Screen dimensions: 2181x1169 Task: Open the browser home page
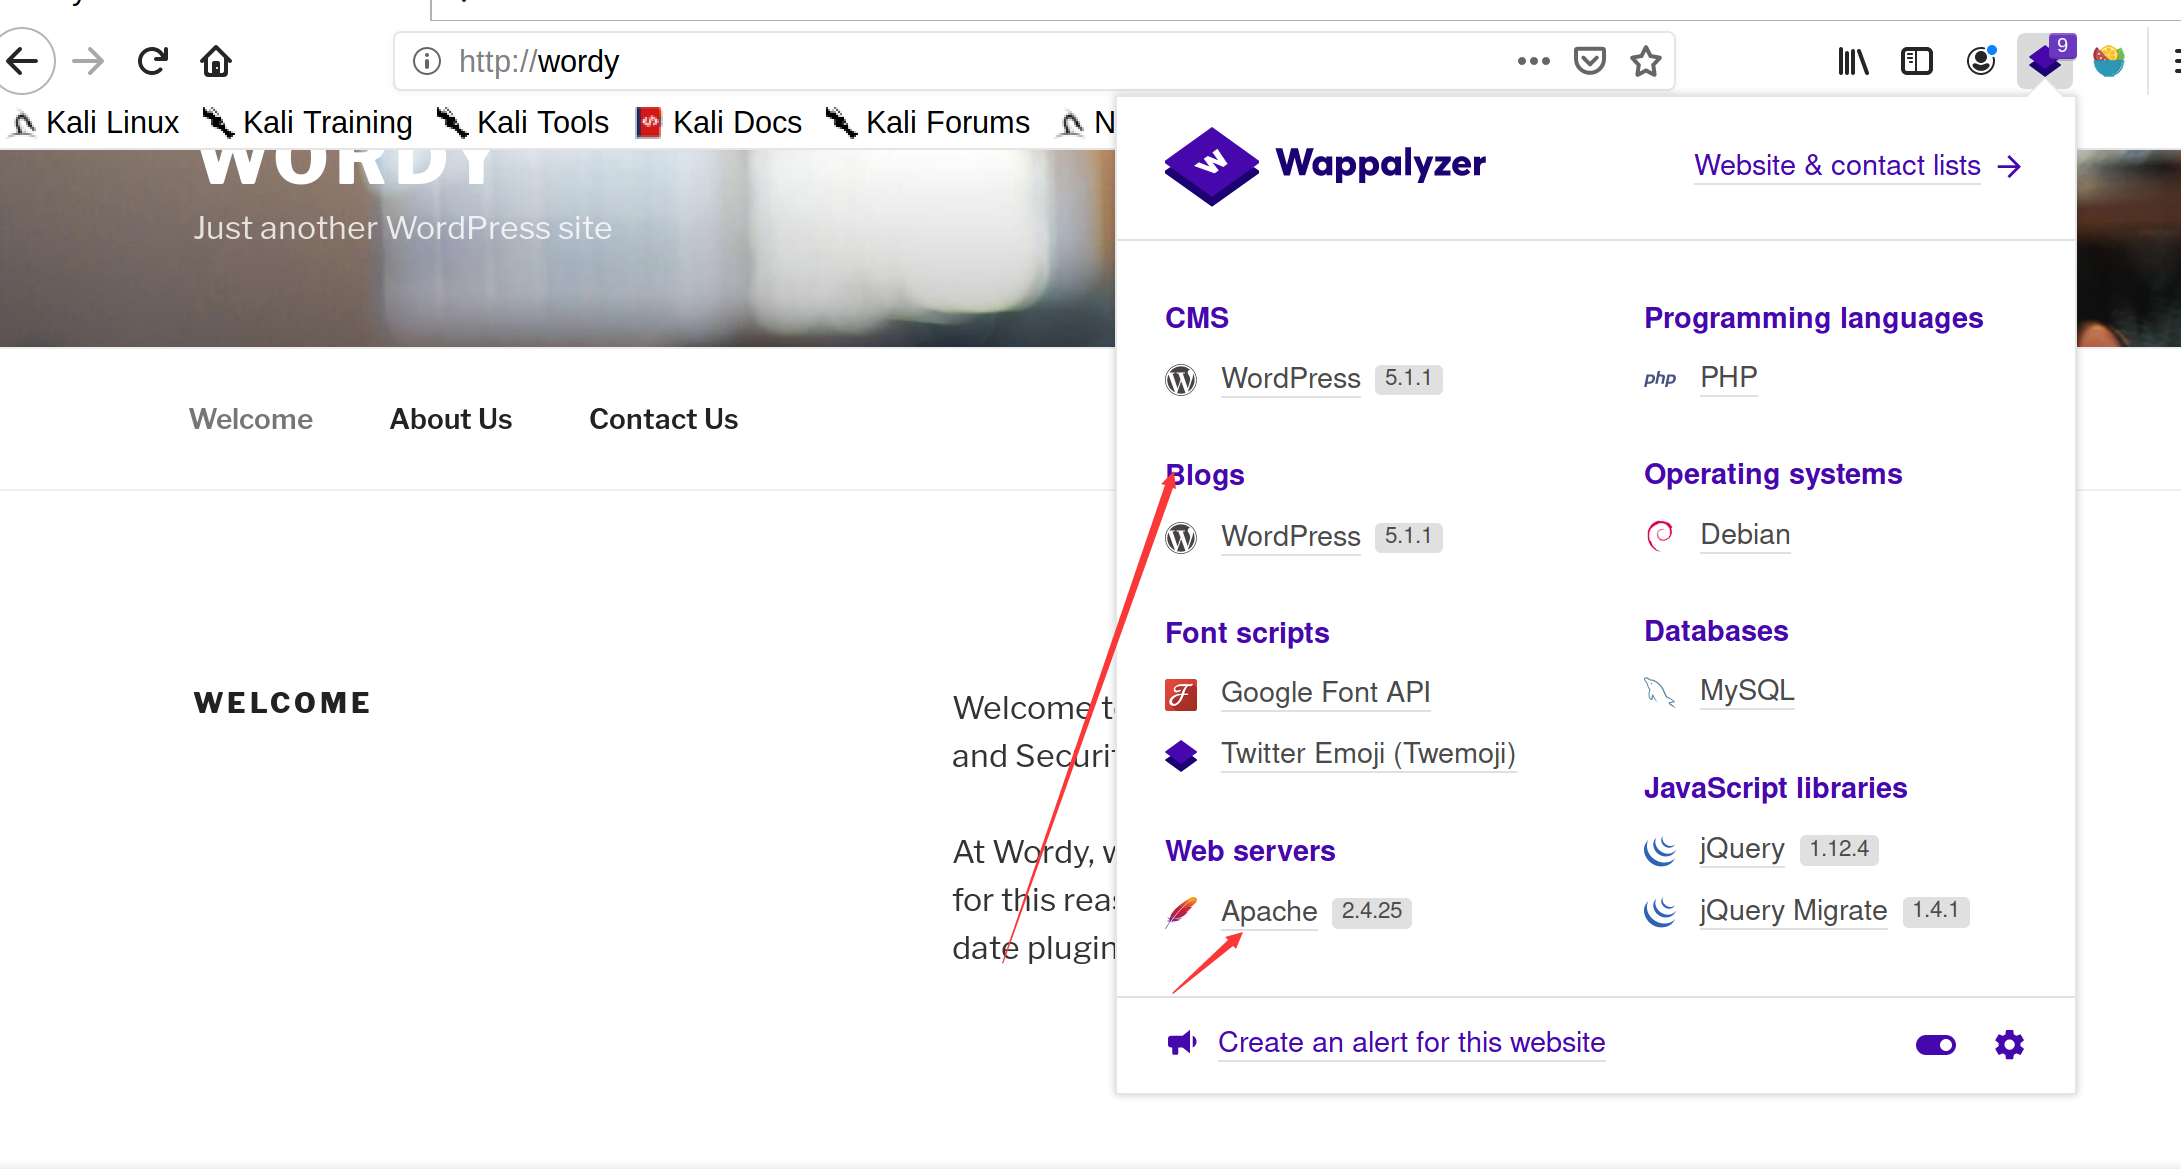pos(216,62)
